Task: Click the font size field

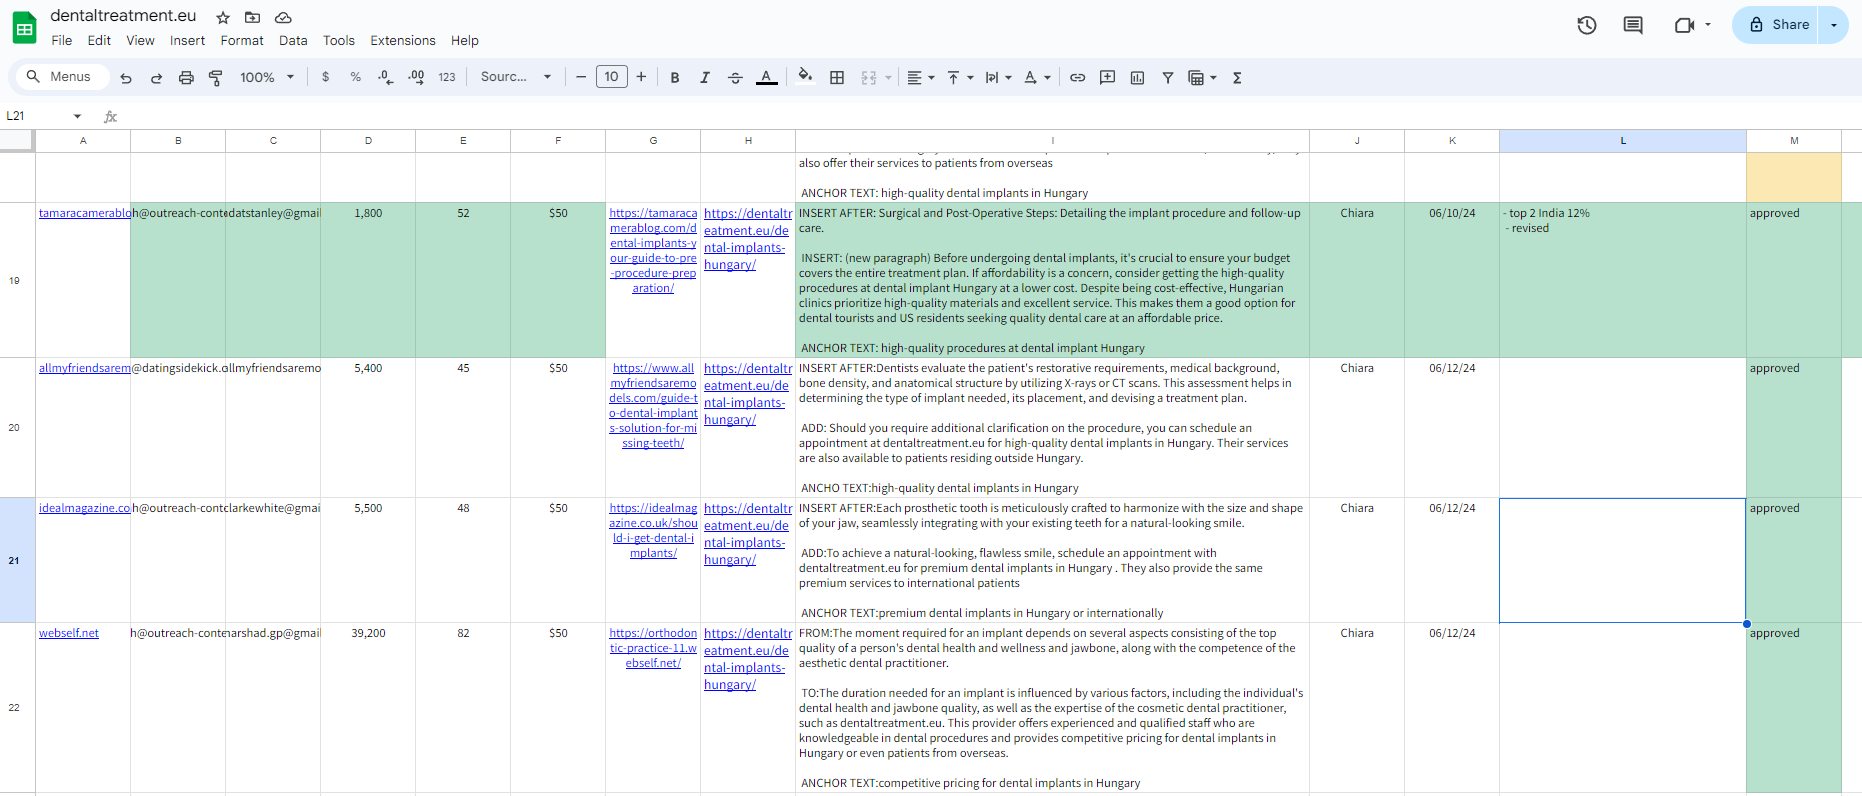Action: (612, 77)
